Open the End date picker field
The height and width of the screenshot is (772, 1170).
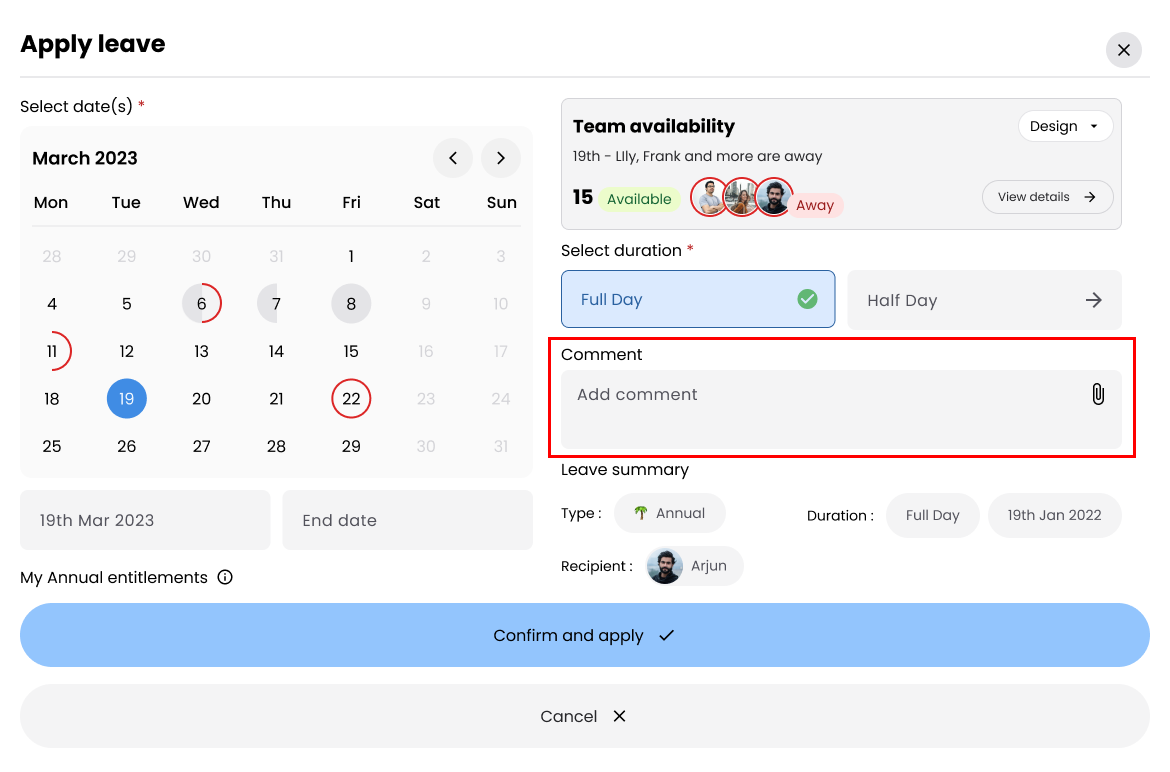(x=407, y=520)
